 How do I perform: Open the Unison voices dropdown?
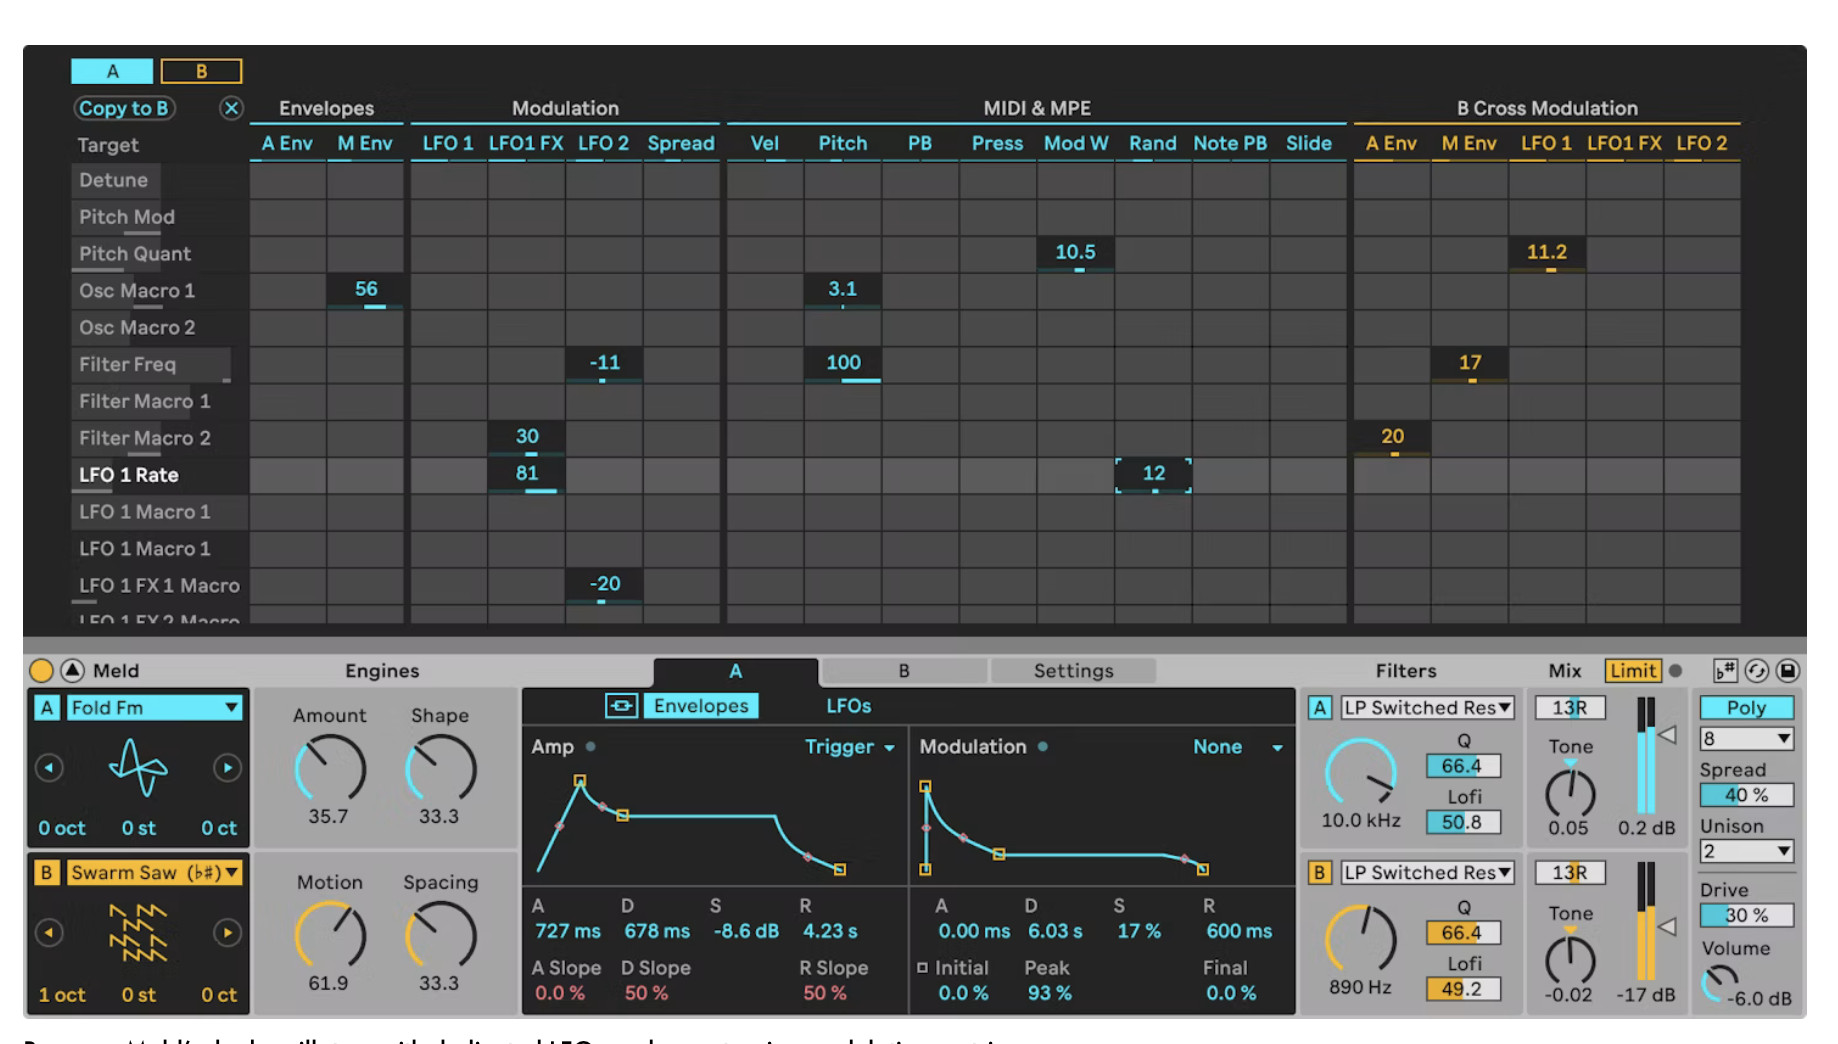1746,852
